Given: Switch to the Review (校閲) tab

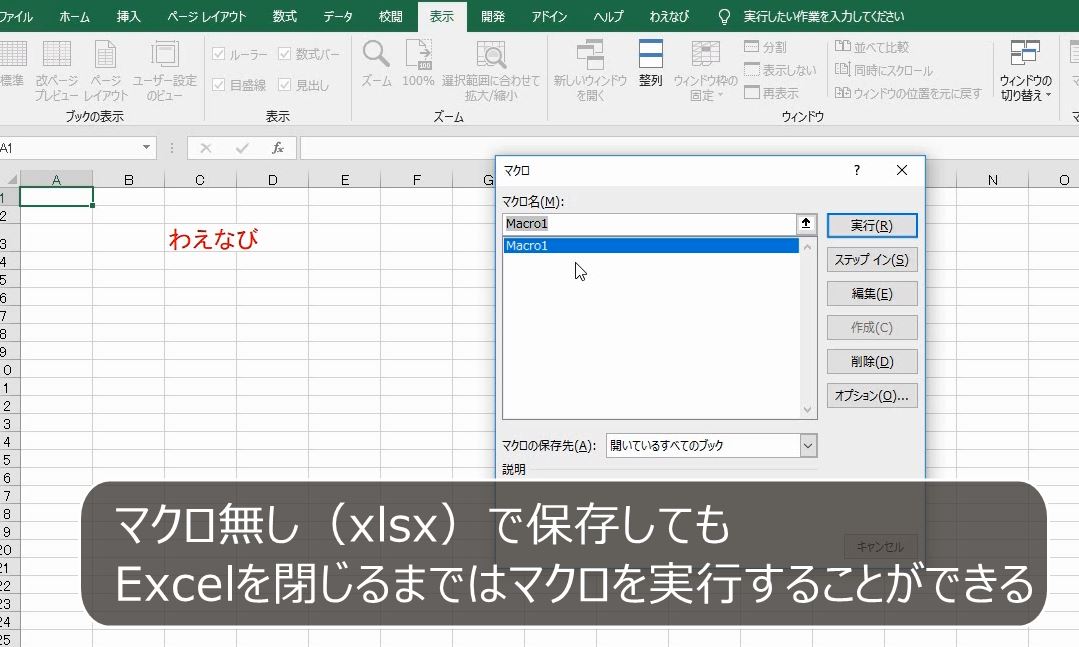Looking at the screenshot, I should [x=390, y=16].
